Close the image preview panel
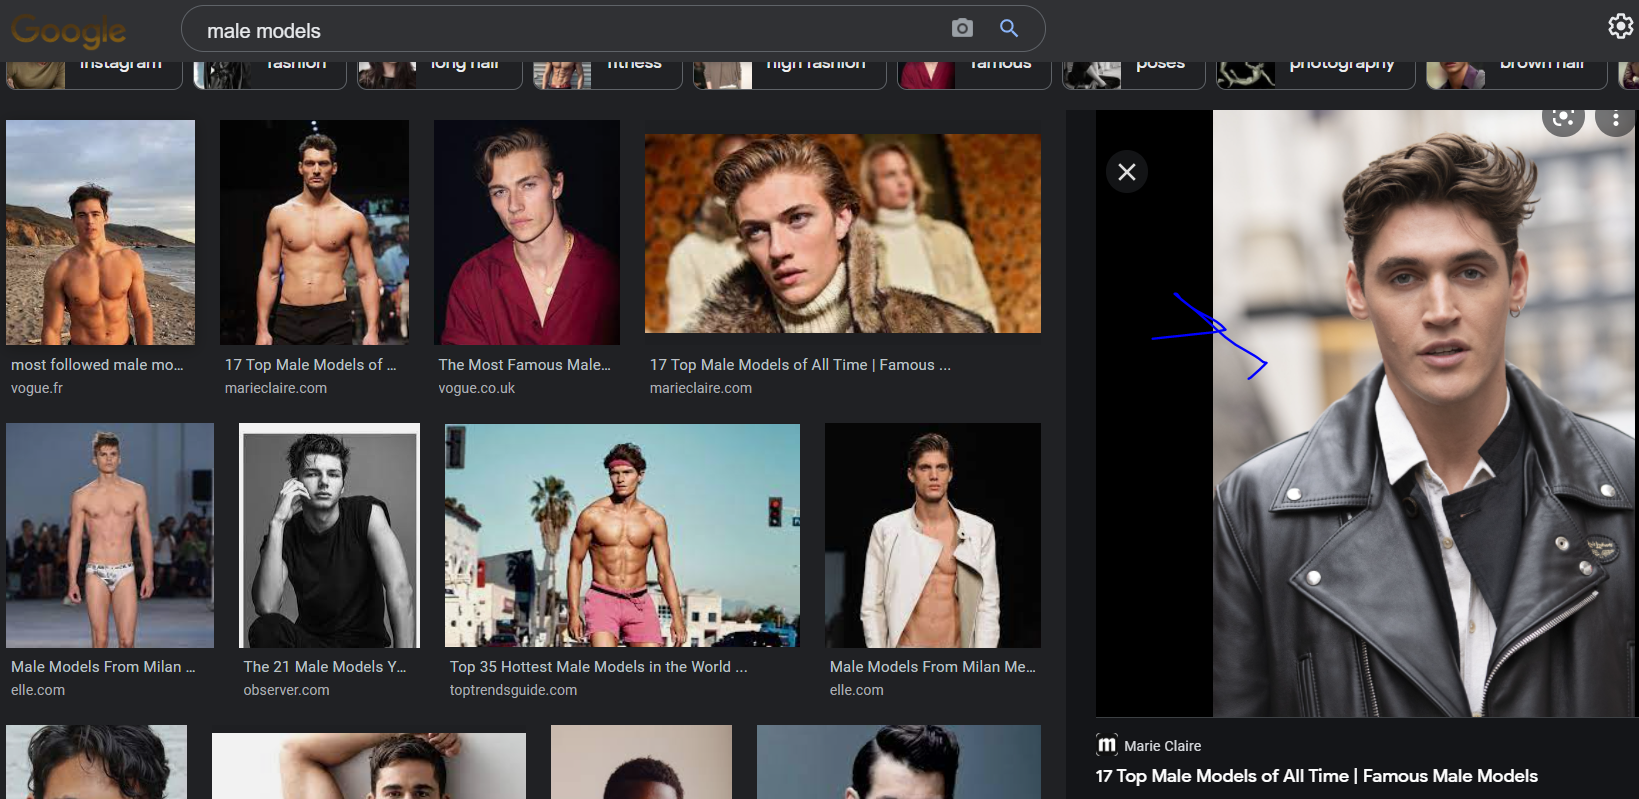The image size is (1639, 799). tap(1127, 172)
